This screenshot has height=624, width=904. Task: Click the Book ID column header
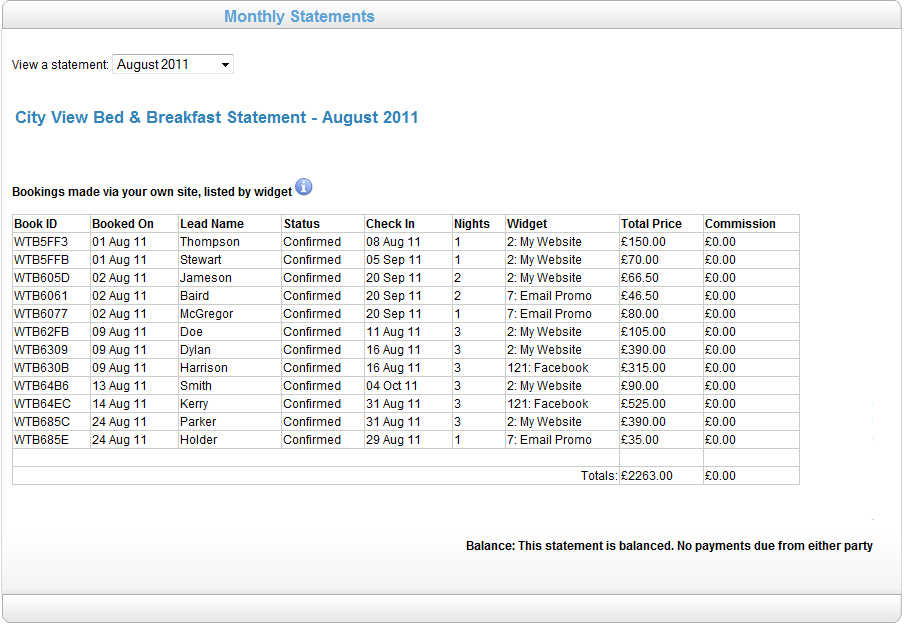(36, 224)
